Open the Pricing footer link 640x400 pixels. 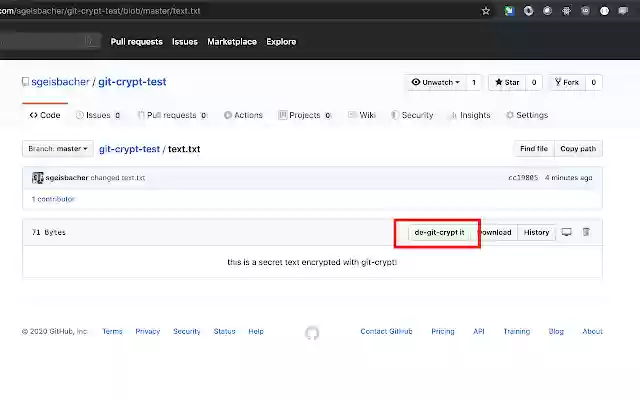pyautogui.click(x=443, y=331)
